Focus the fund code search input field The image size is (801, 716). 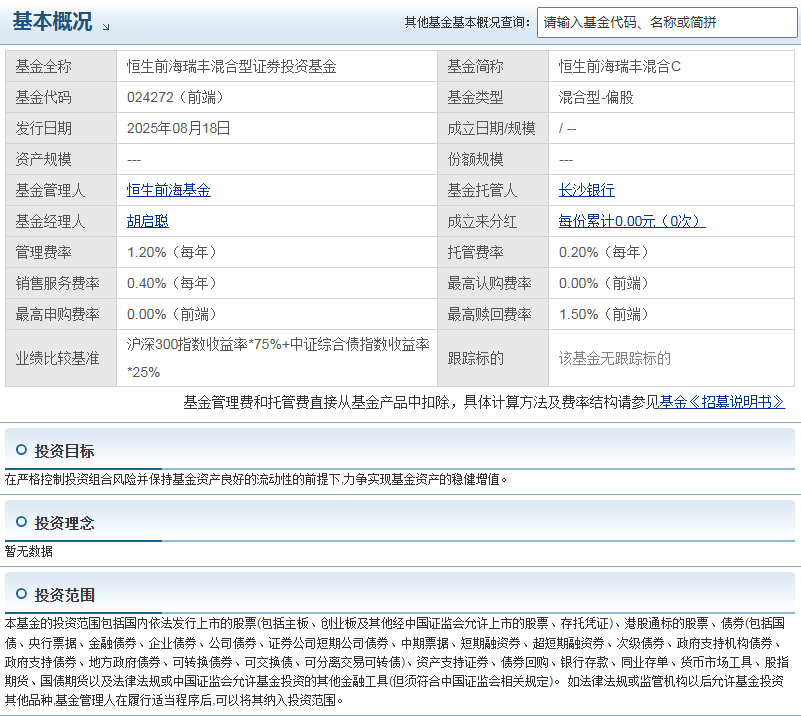click(667, 22)
